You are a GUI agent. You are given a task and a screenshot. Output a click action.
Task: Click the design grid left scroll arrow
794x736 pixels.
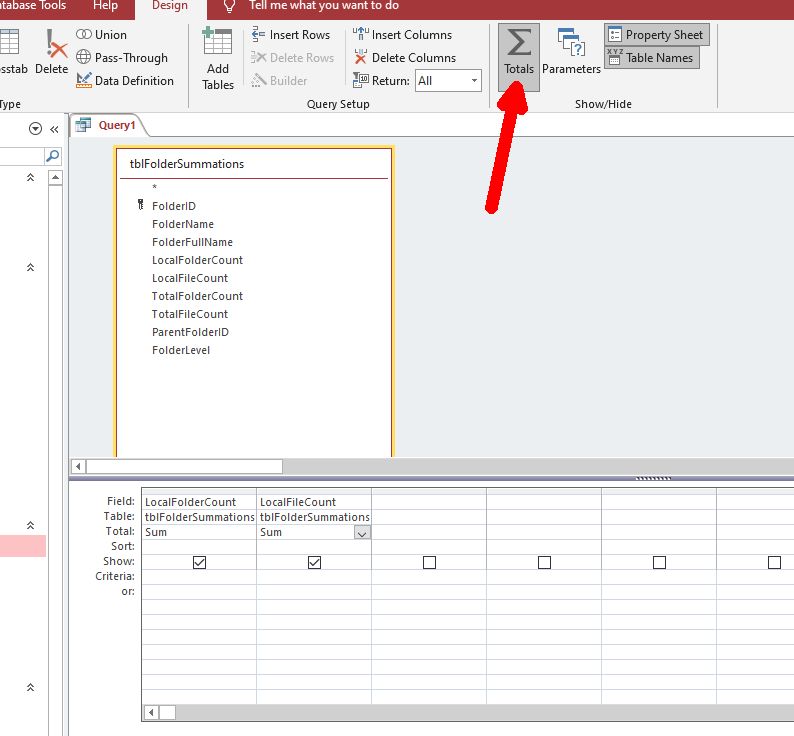(x=151, y=713)
